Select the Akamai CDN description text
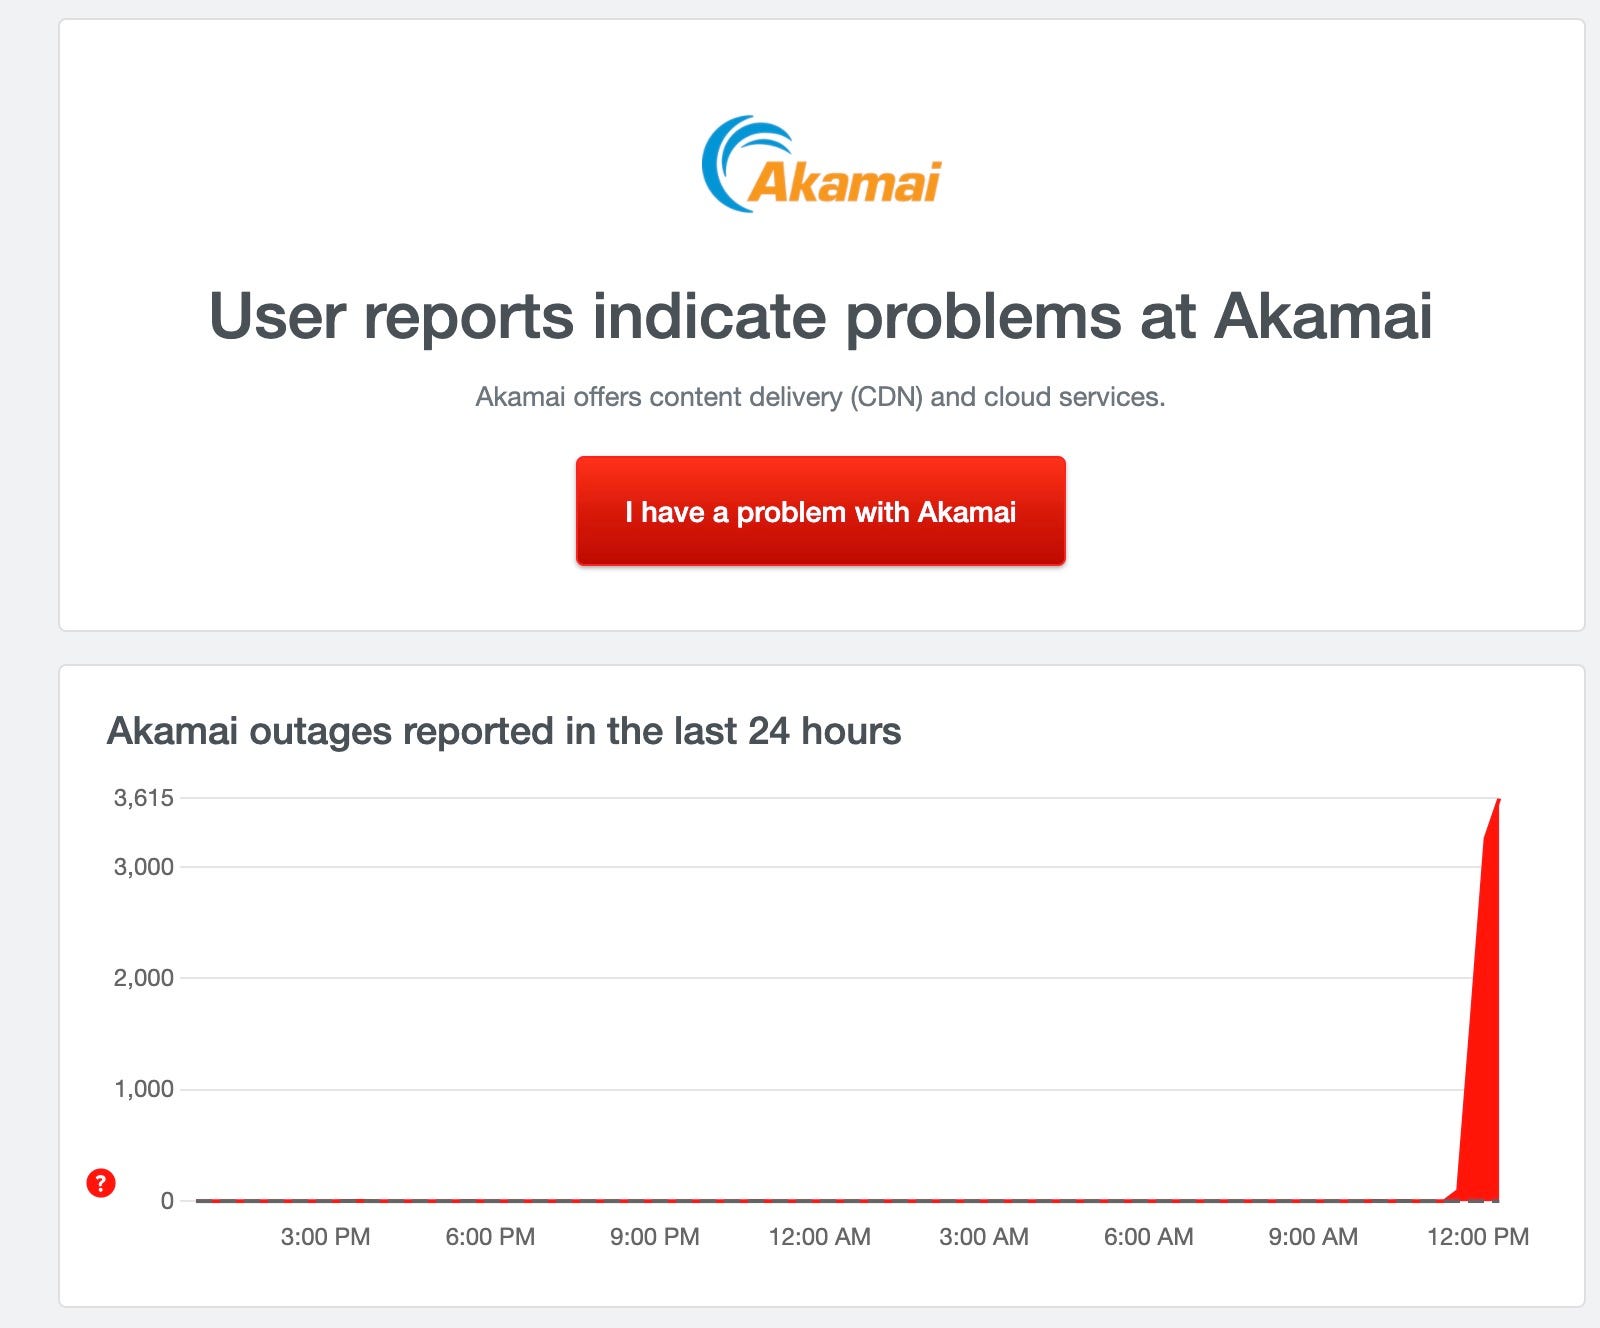Screen dimensions: 1600x1328 [x=820, y=397]
